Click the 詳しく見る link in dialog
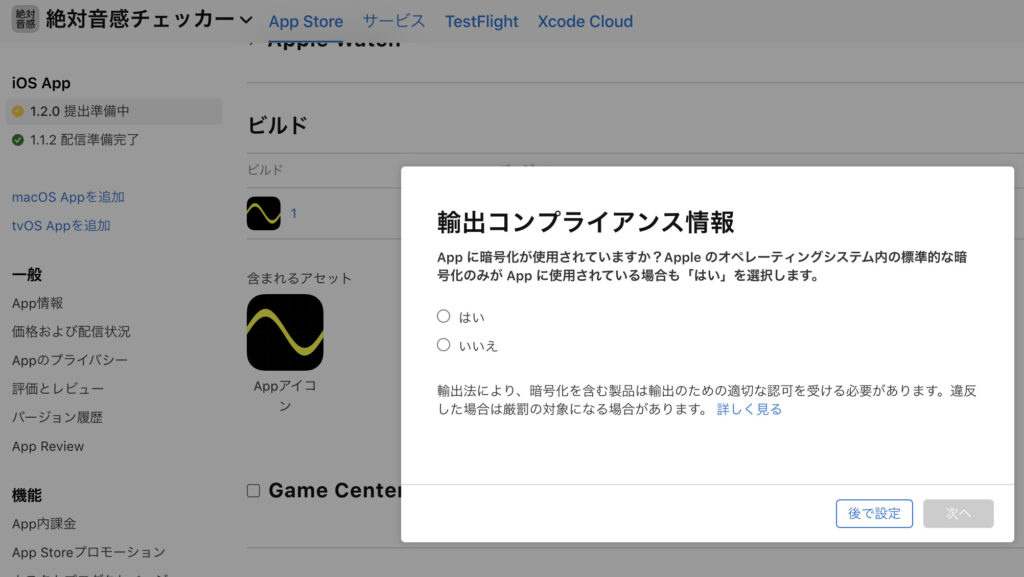Image resolution: width=1024 pixels, height=577 pixels. tap(749, 409)
